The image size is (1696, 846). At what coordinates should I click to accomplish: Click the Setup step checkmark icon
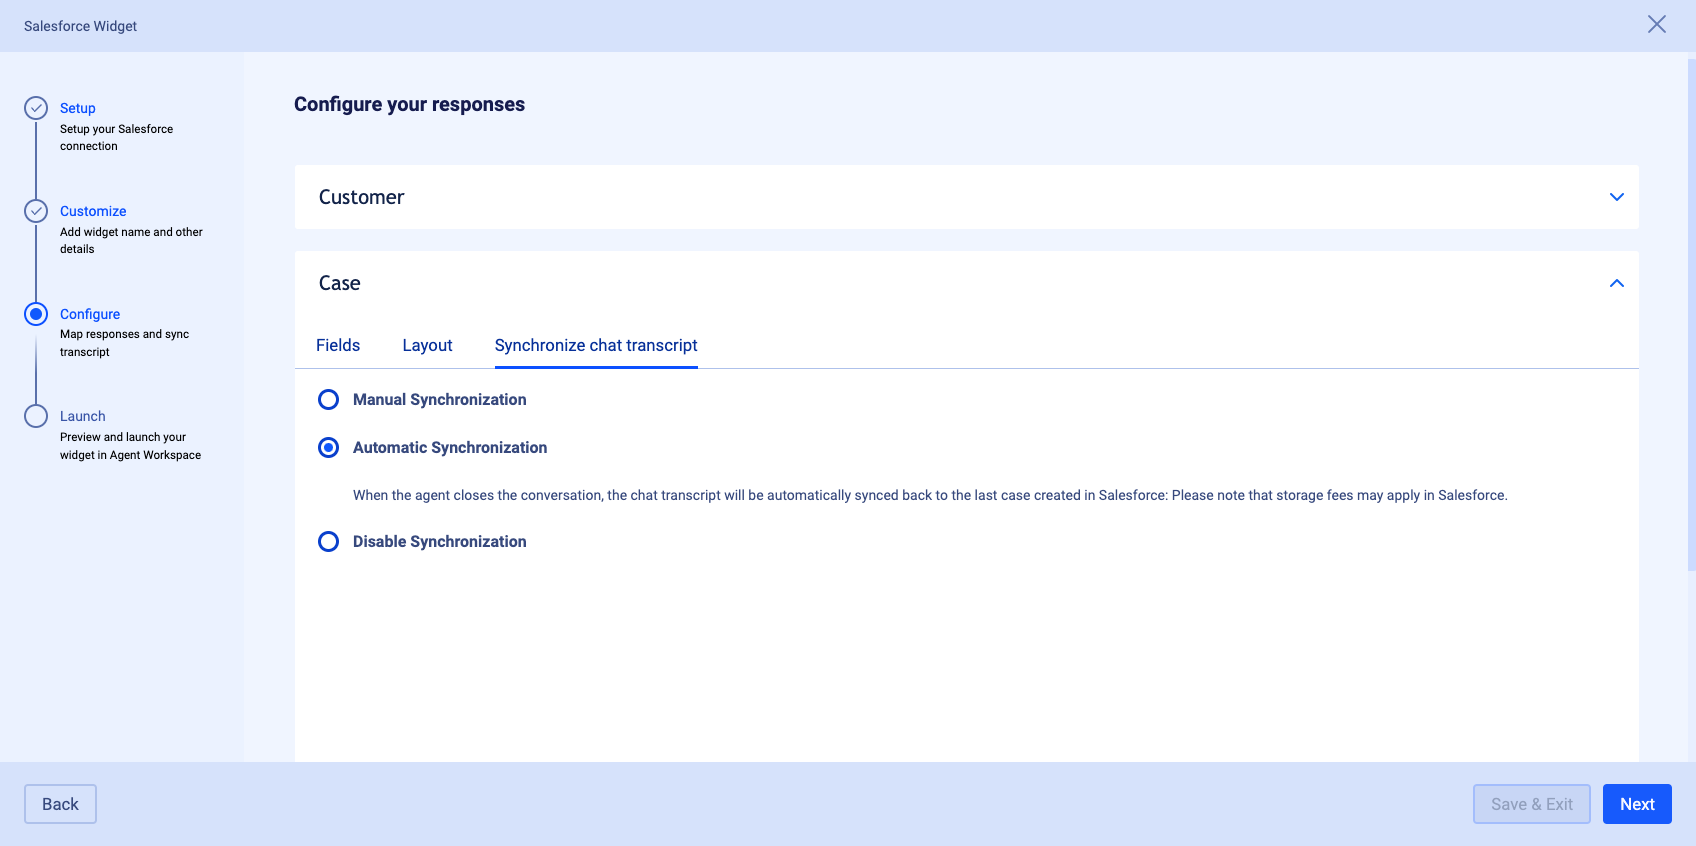pyautogui.click(x=36, y=108)
